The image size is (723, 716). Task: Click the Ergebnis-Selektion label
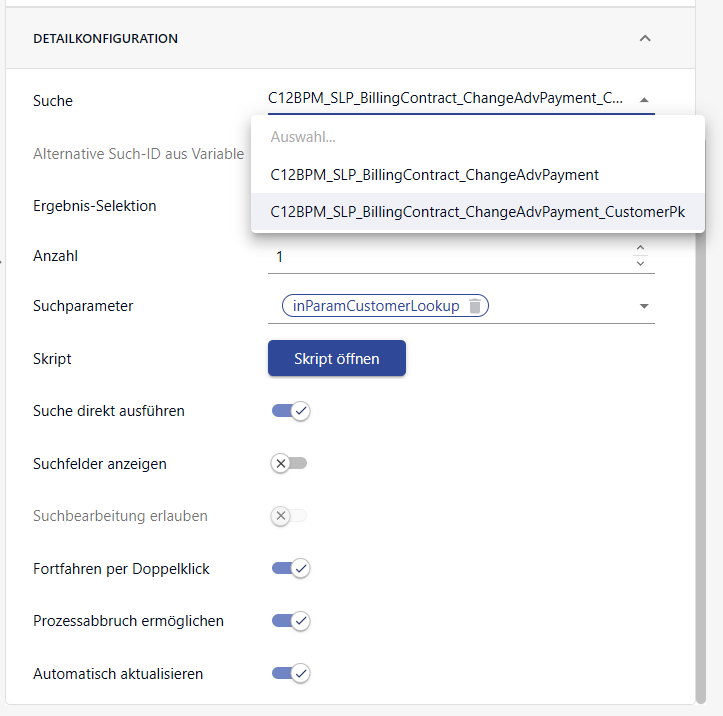[x=95, y=206]
